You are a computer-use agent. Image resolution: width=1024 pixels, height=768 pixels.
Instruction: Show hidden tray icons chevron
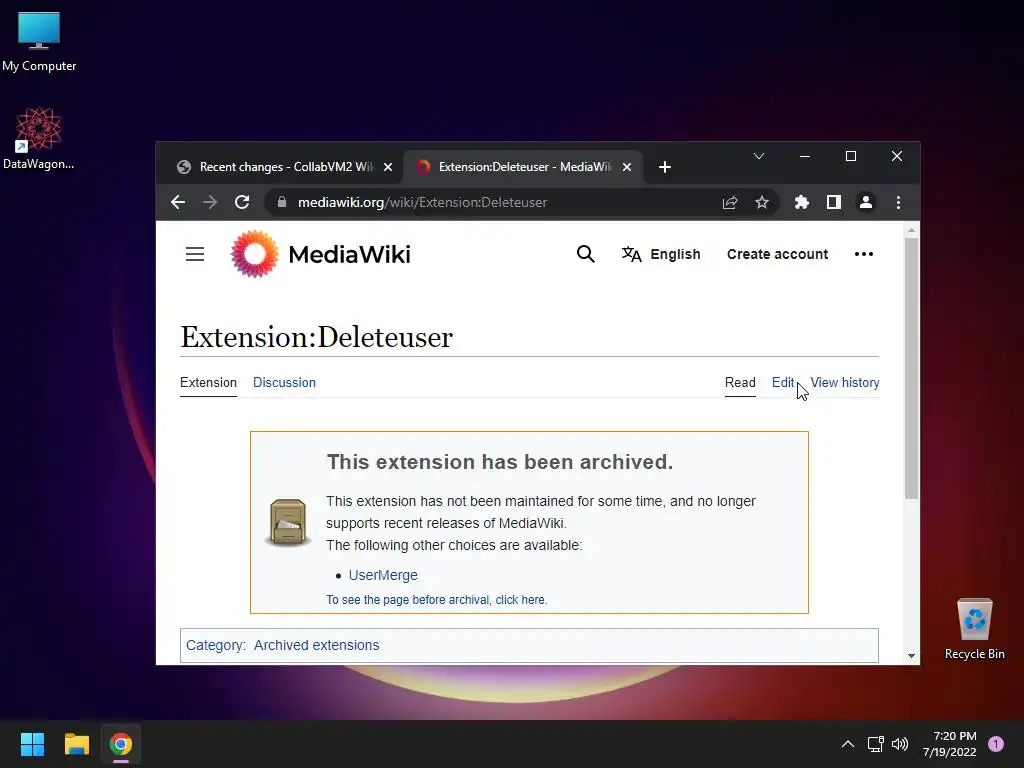847,744
